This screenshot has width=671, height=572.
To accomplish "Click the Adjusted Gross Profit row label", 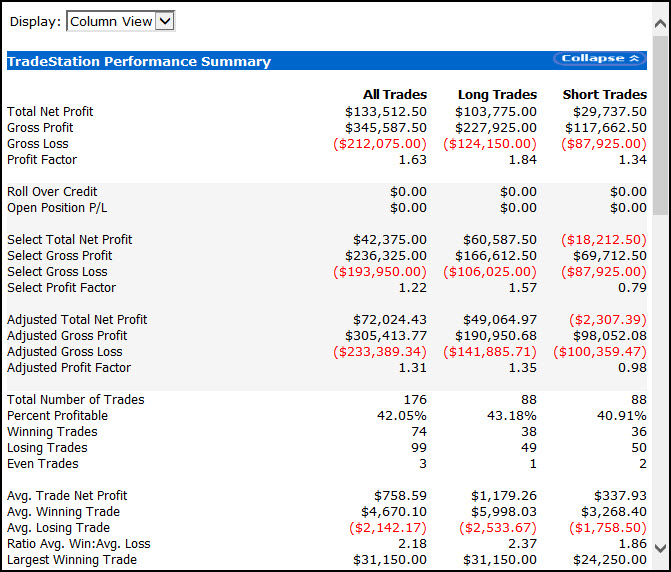I will [x=67, y=335].
